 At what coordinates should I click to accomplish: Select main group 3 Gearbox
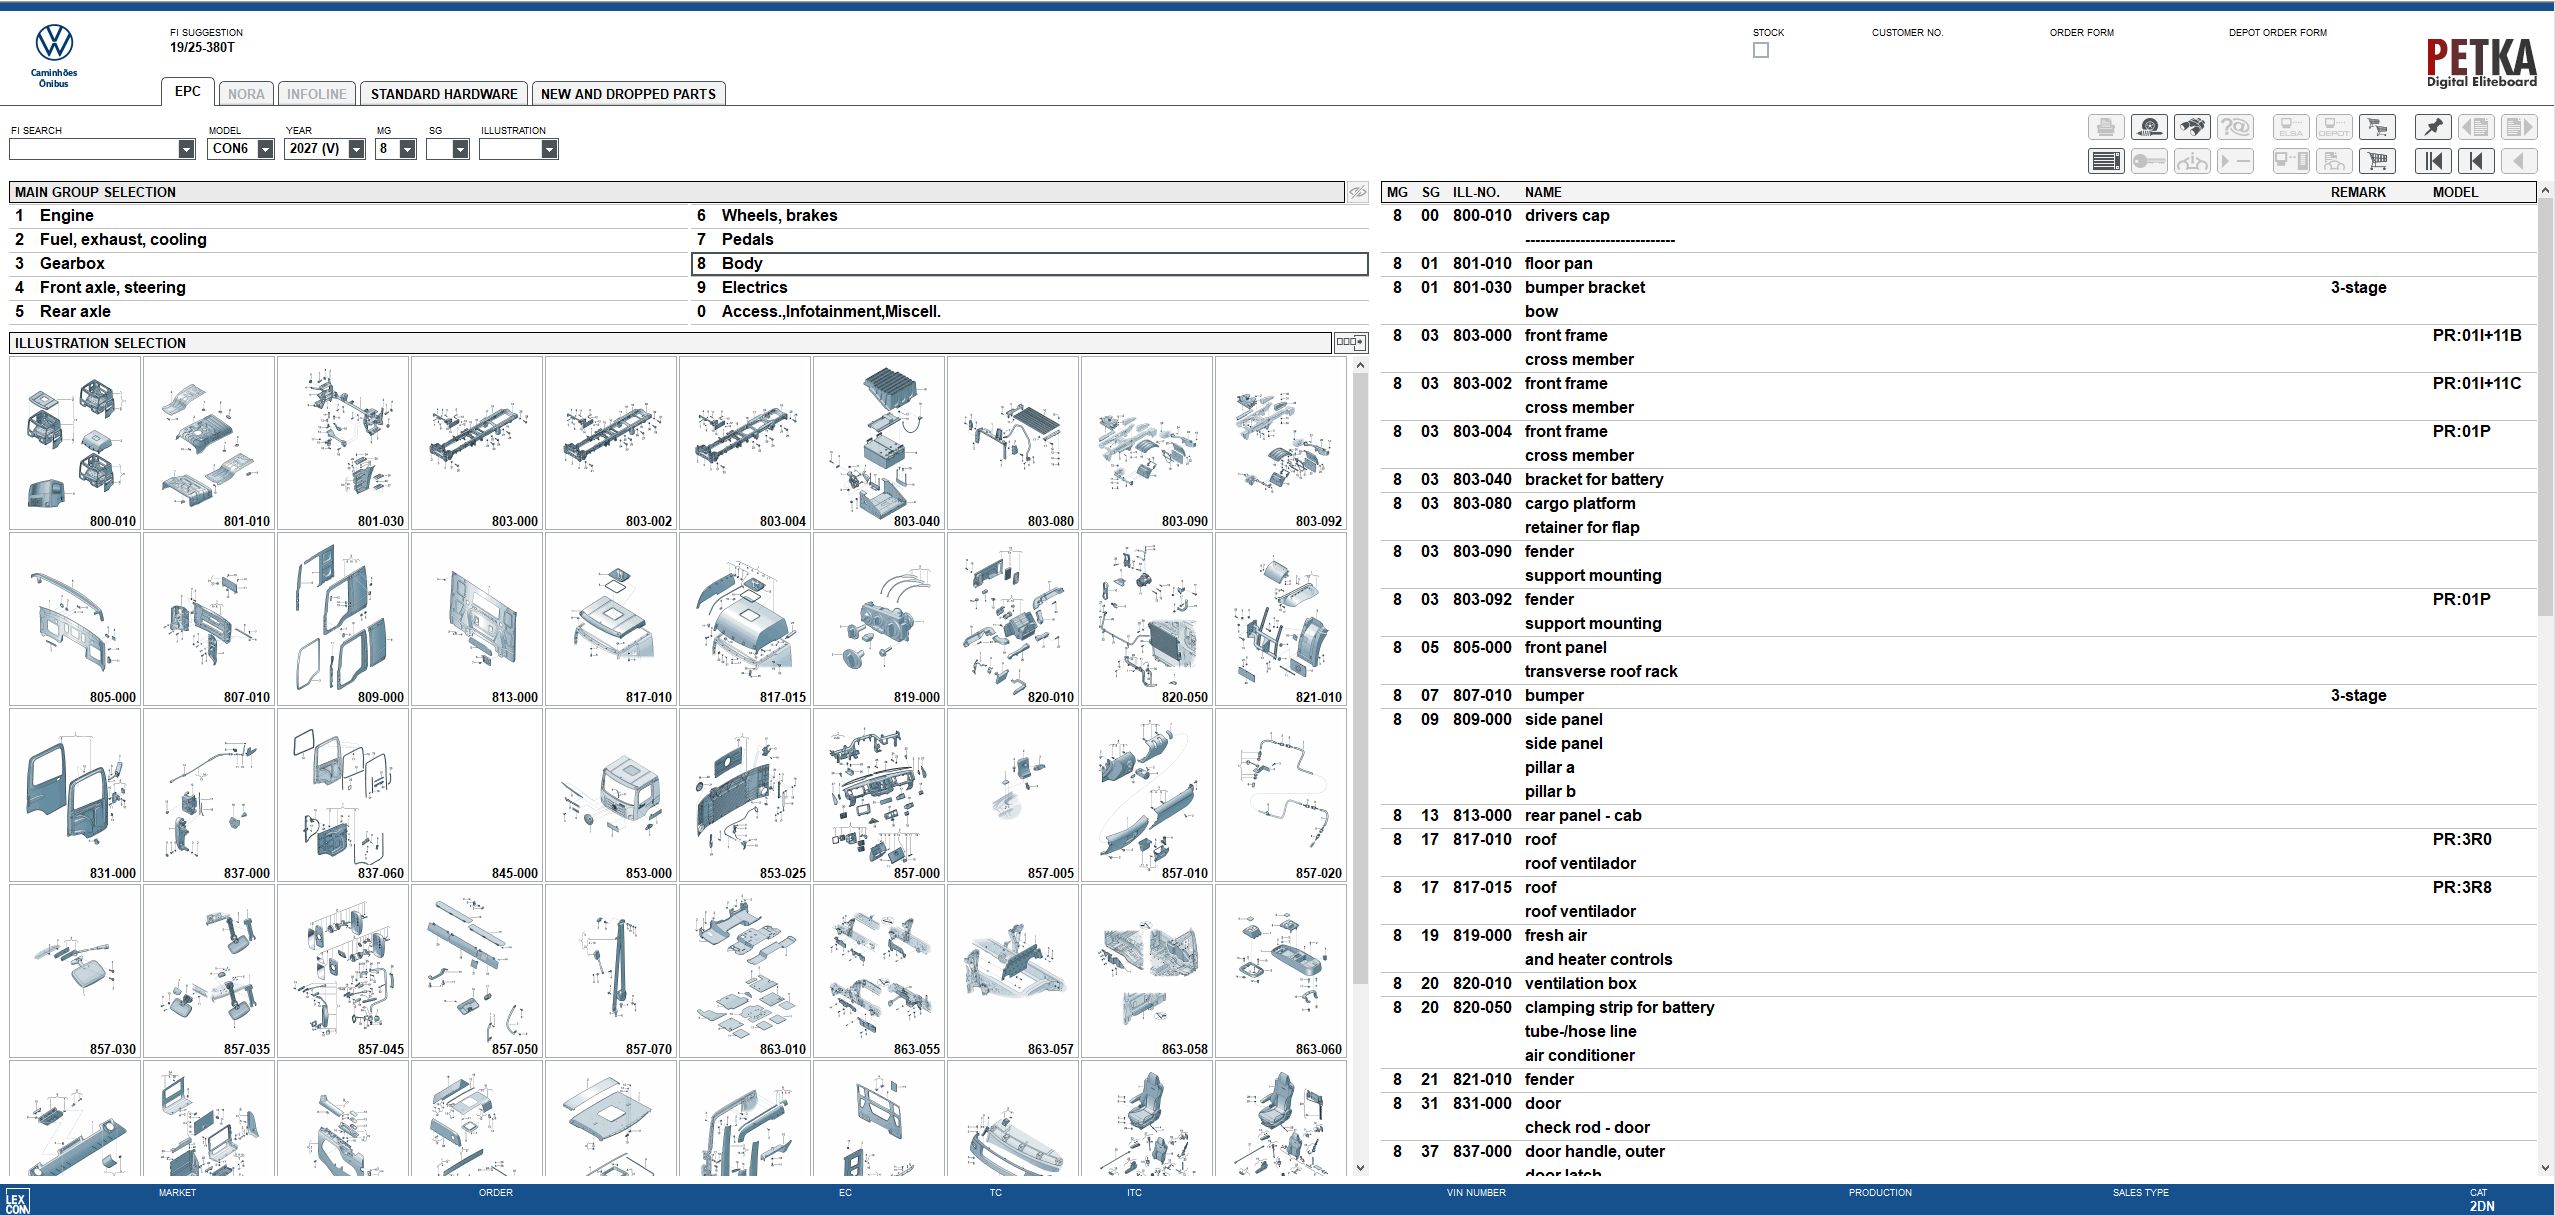pos(348,264)
